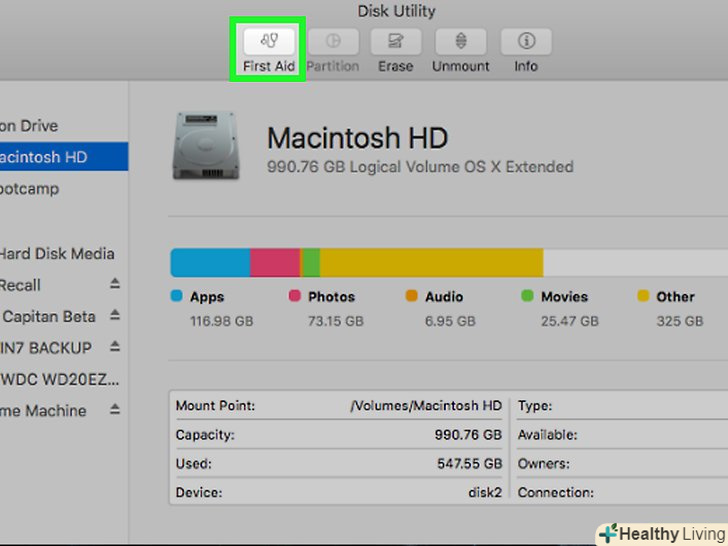Click the pink Photos legend swatch
The image size is (728, 546).
pos(295,297)
